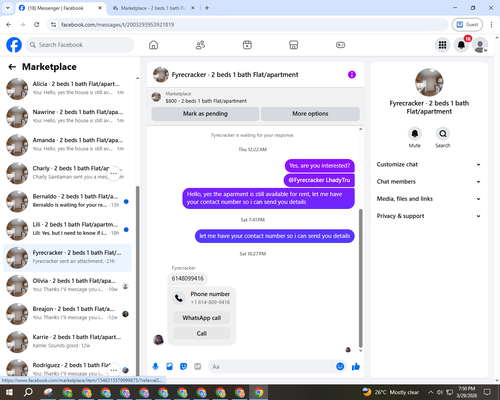Go to the Home feed icon

point(153,45)
